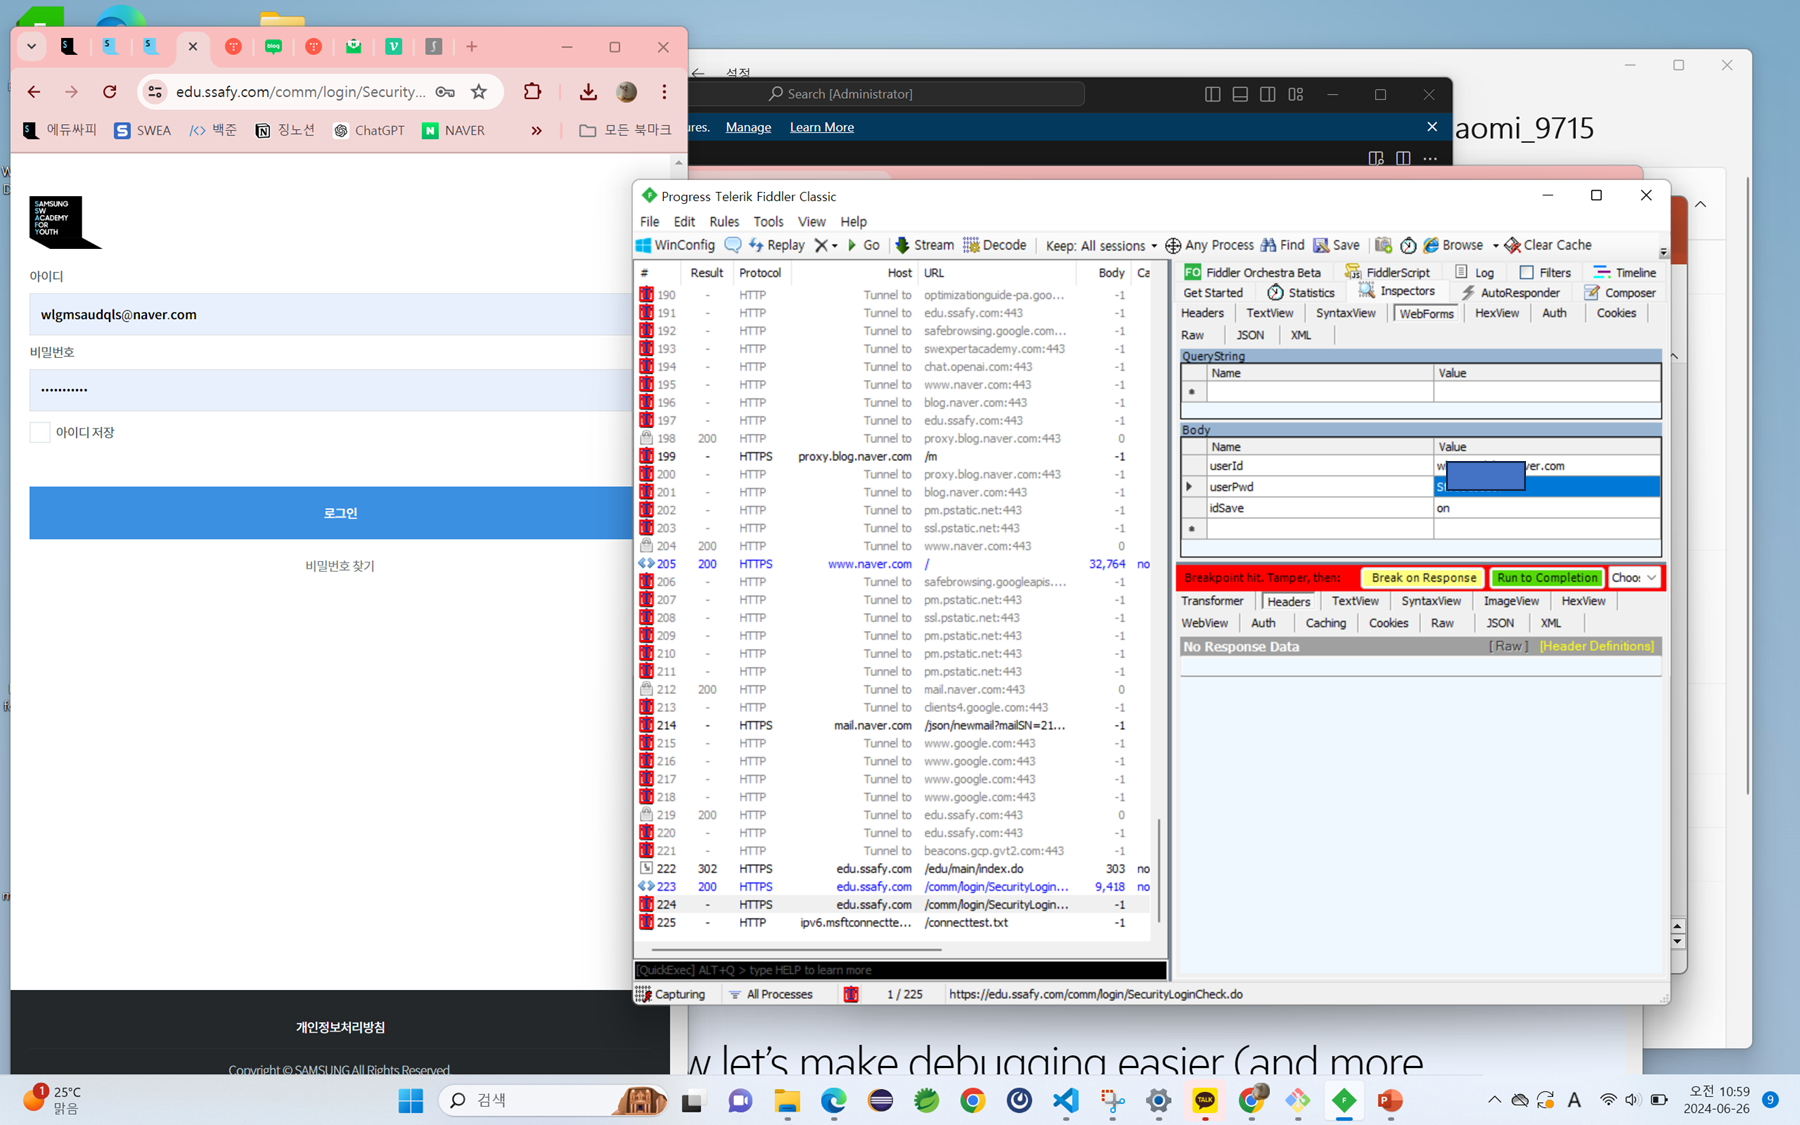Open the Rules menu in Fiddler
1800x1125 pixels.
[x=724, y=221]
